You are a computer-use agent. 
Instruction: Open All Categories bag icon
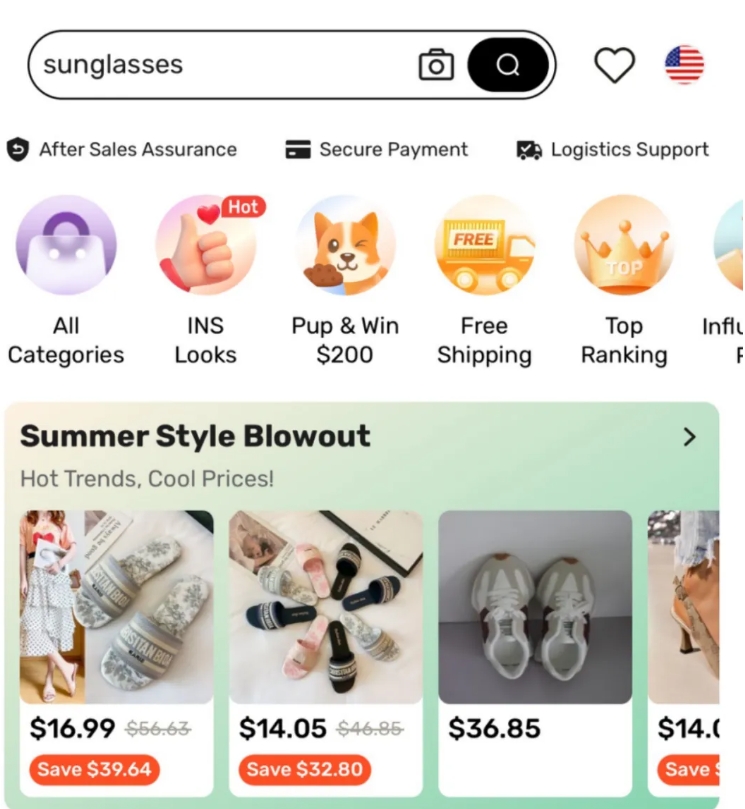click(x=66, y=245)
